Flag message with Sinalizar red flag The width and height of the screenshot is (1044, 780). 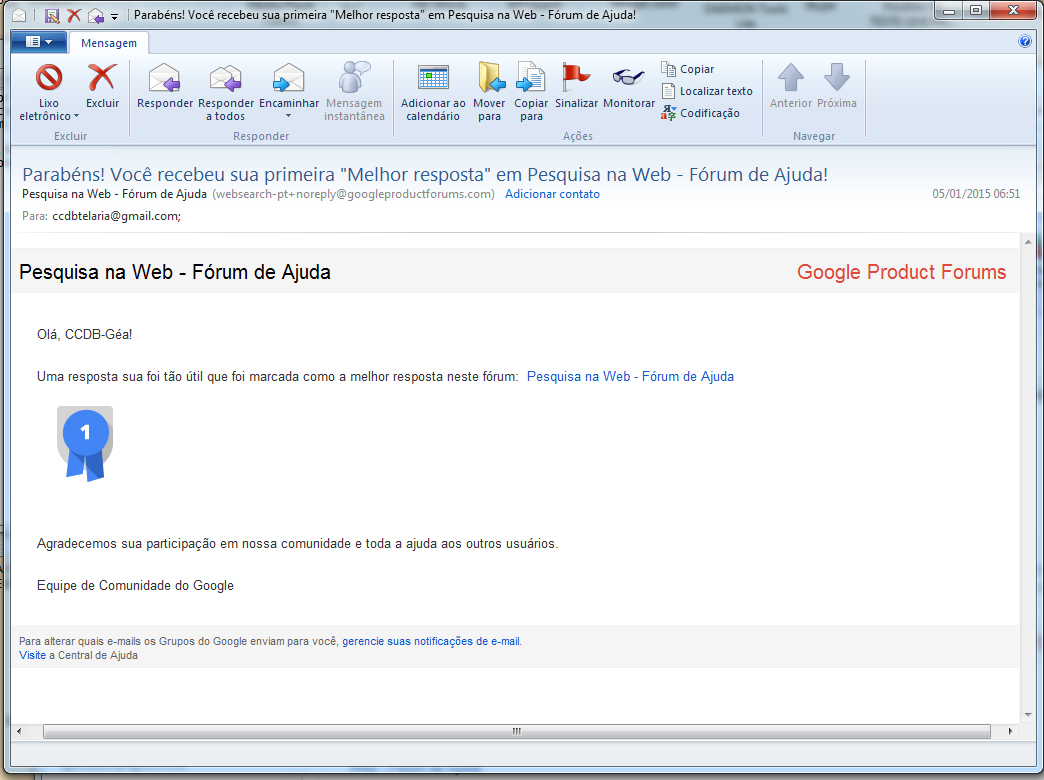tap(576, 78)
